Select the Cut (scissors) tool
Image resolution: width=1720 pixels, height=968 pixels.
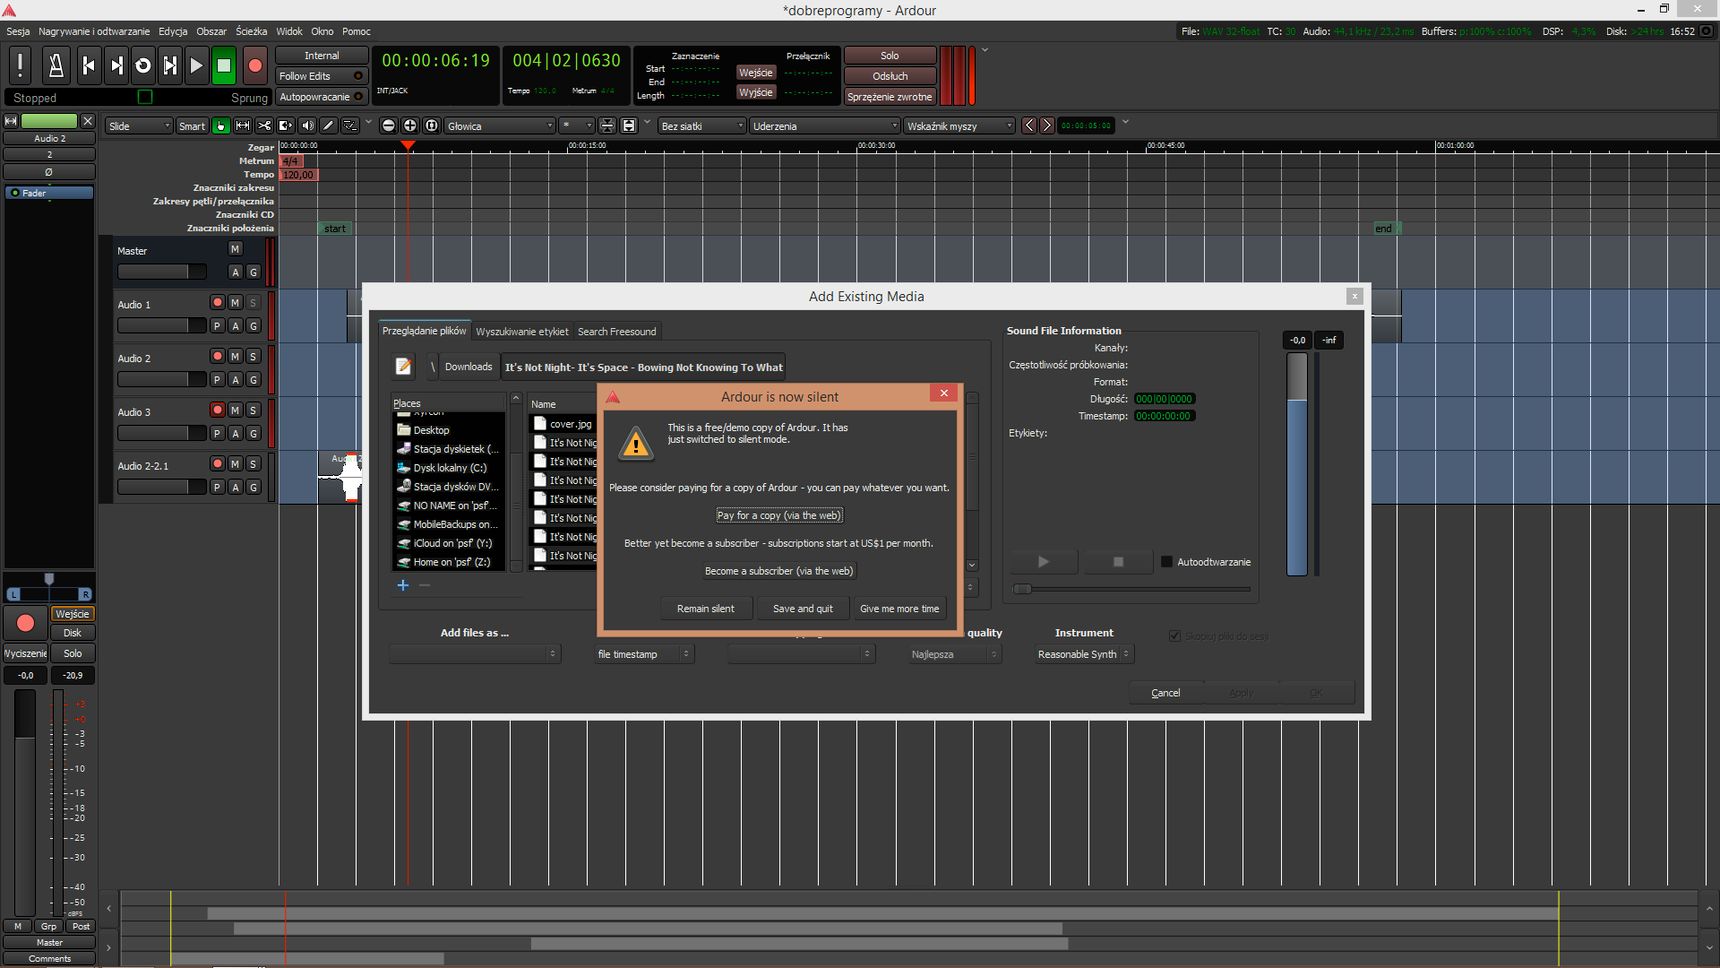[x=264, y=126]
